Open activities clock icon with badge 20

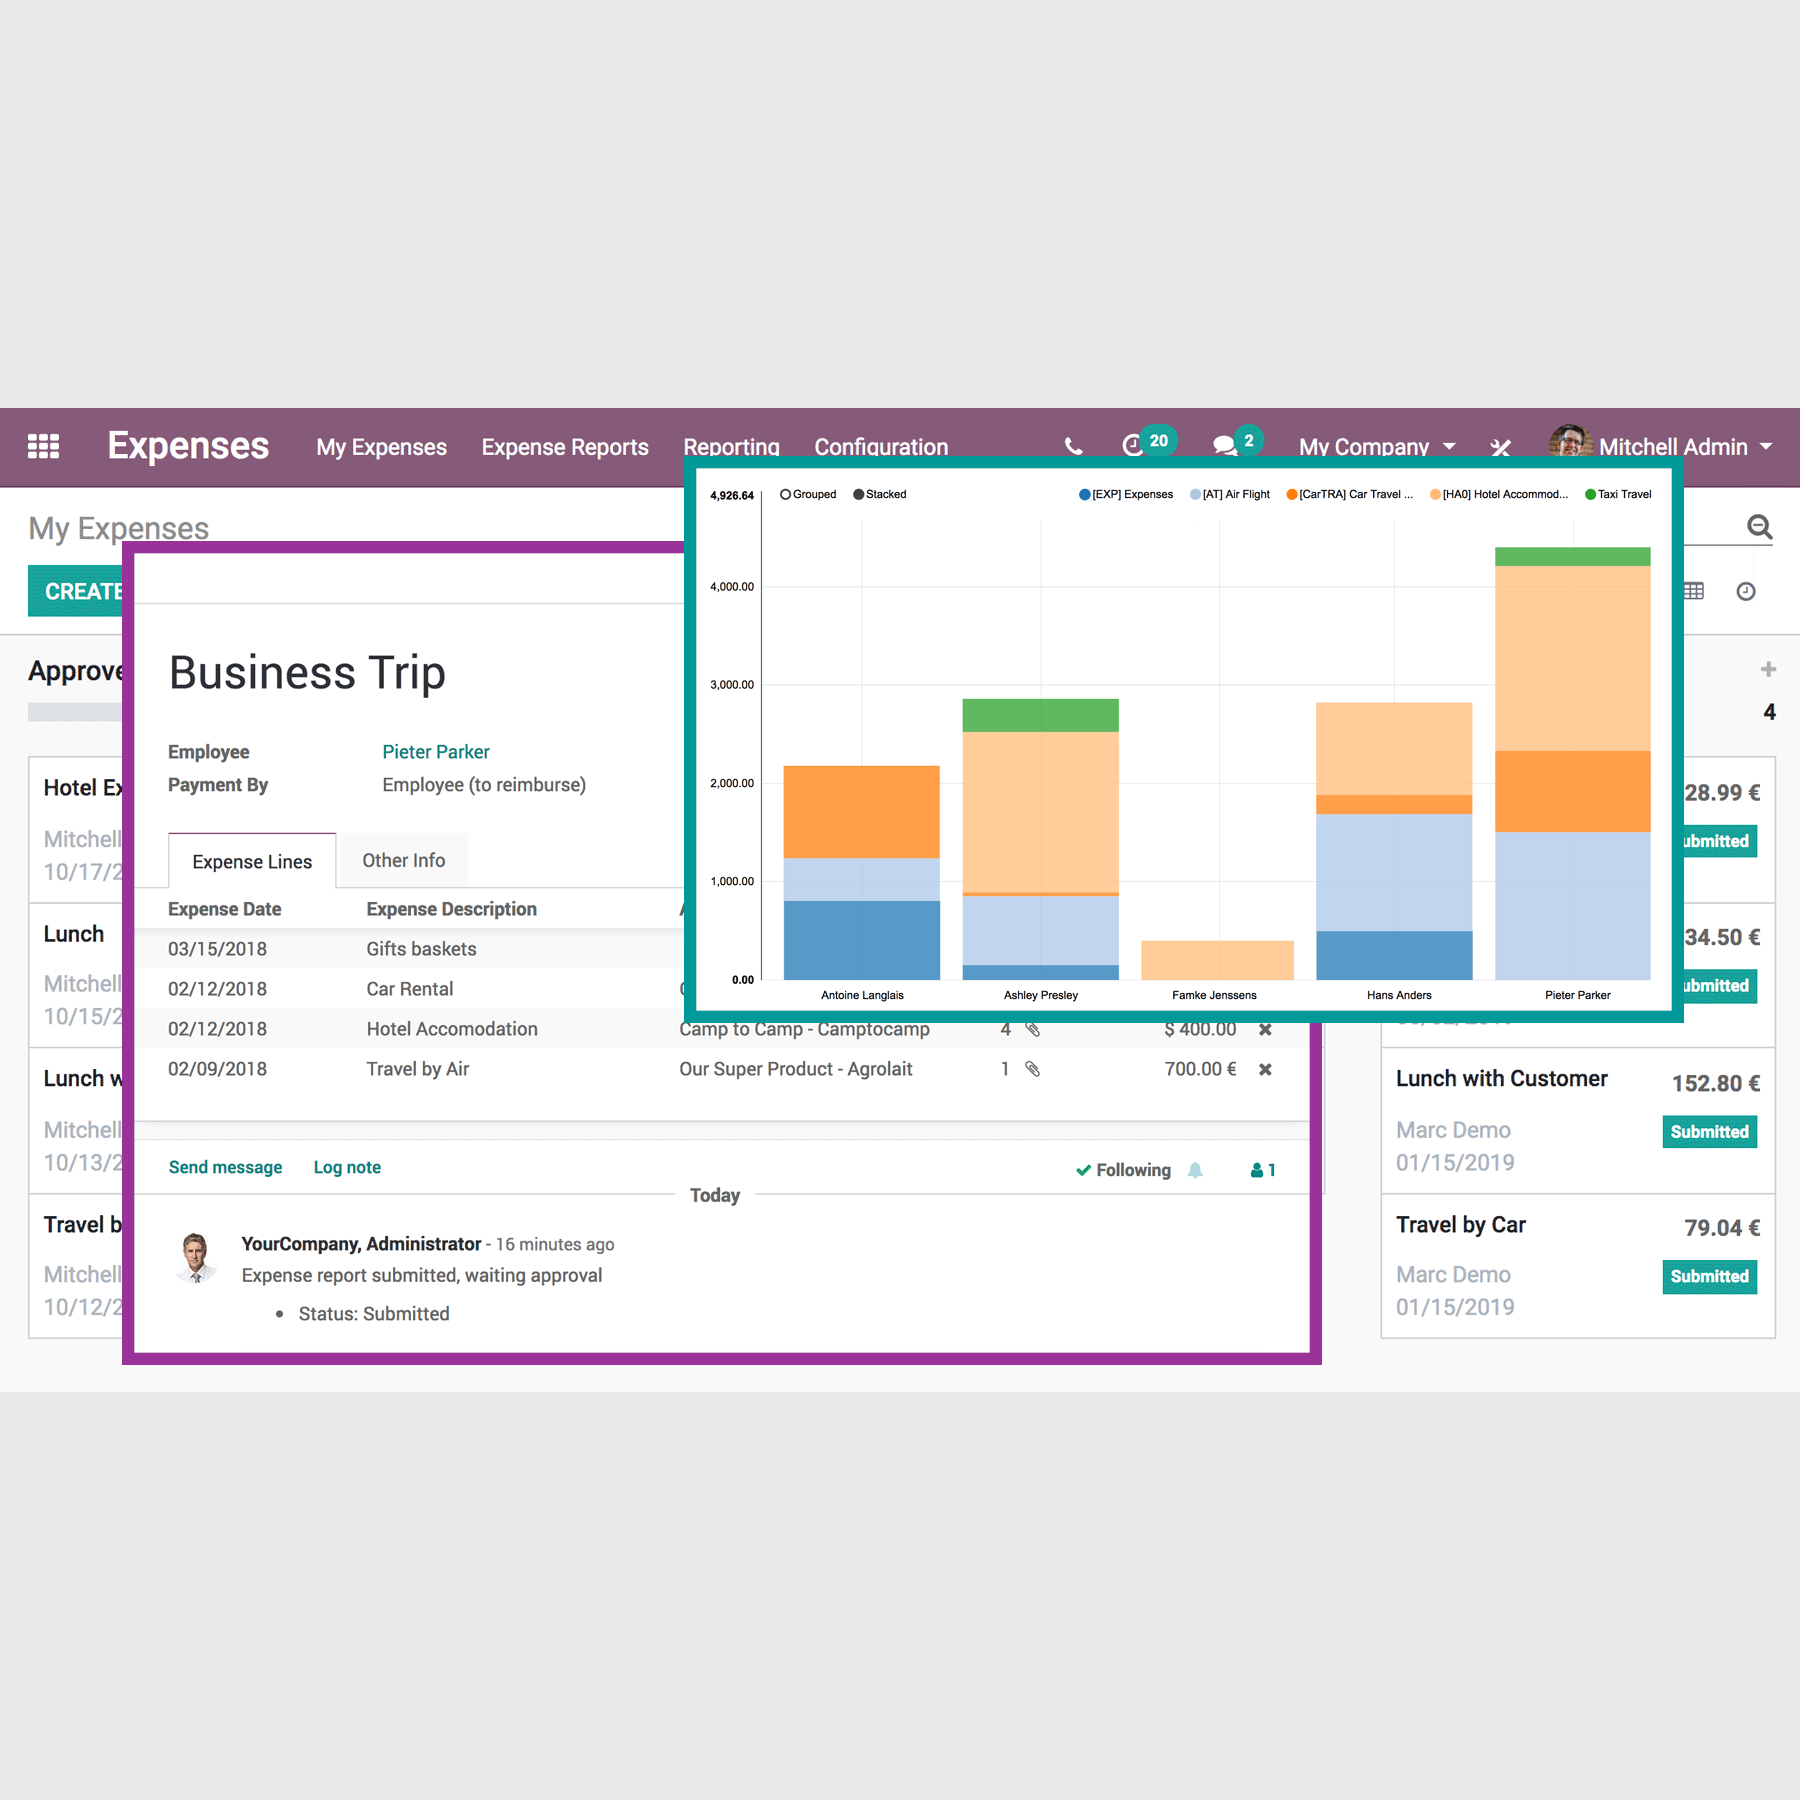point(1134,446)
